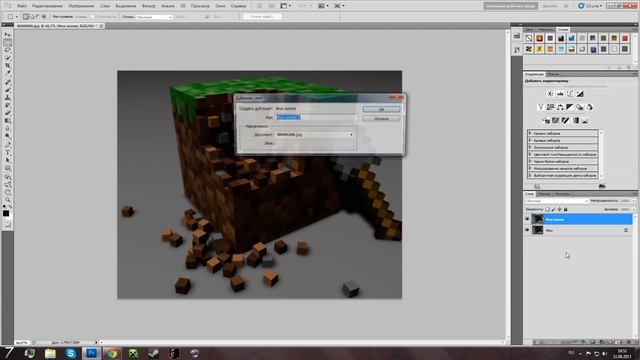This screenshot has width=640, height=360.
Task: Select the 'Фон' layer thumbnail
Action: (x=538, y=230)
